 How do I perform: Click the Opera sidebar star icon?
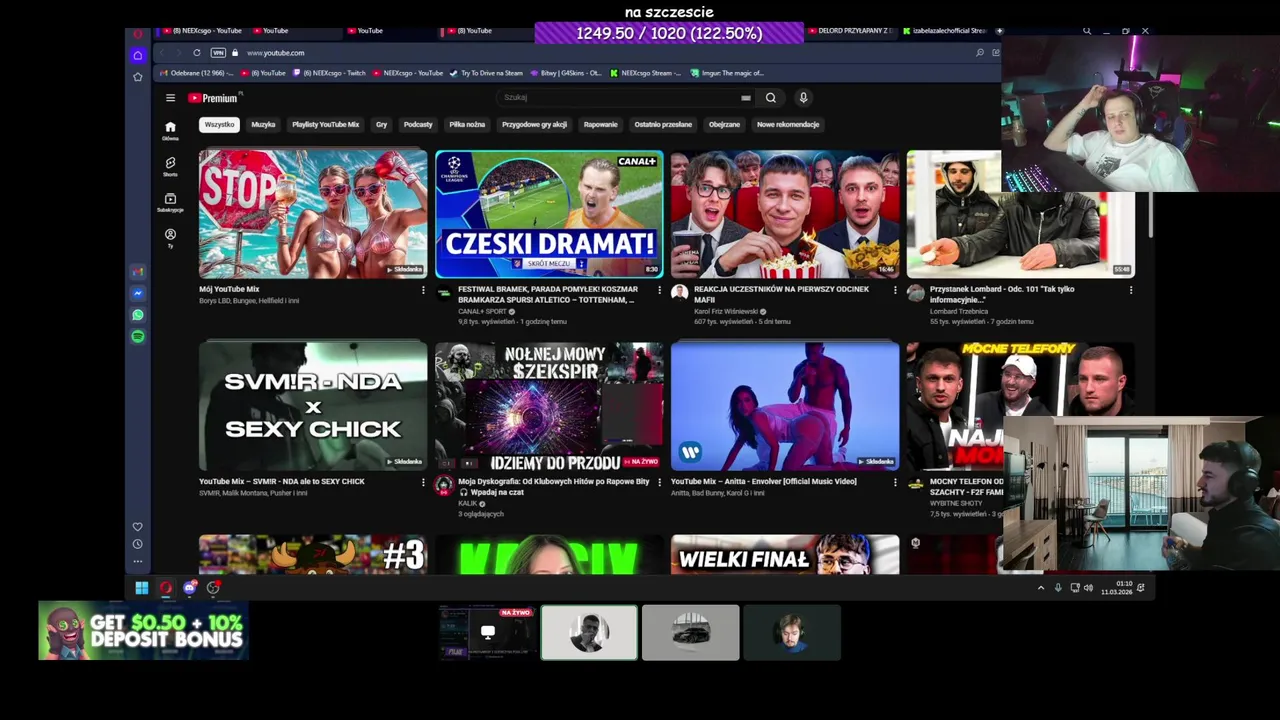click(x=138, y=77)
